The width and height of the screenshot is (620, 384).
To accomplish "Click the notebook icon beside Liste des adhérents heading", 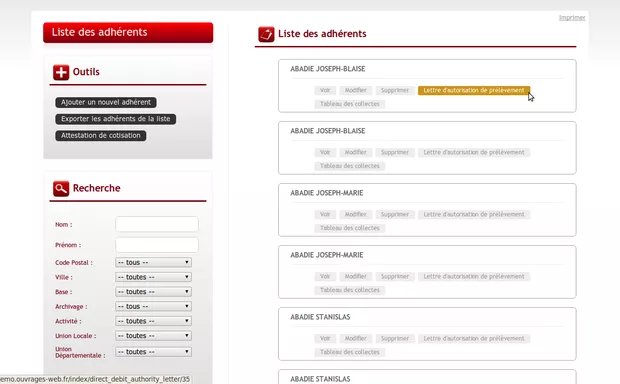I will [266, 34].
